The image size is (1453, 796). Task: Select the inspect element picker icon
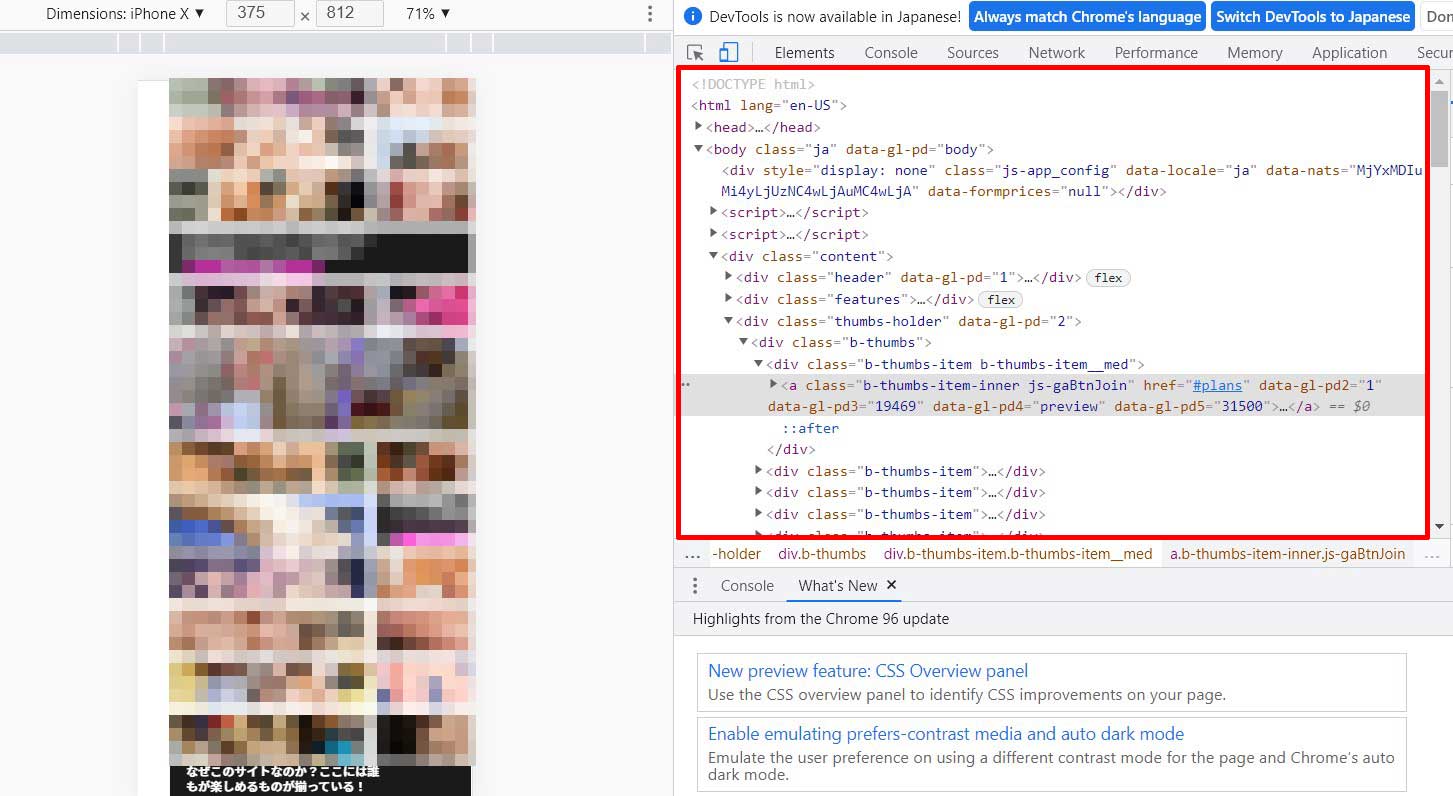tap(695, 53)
